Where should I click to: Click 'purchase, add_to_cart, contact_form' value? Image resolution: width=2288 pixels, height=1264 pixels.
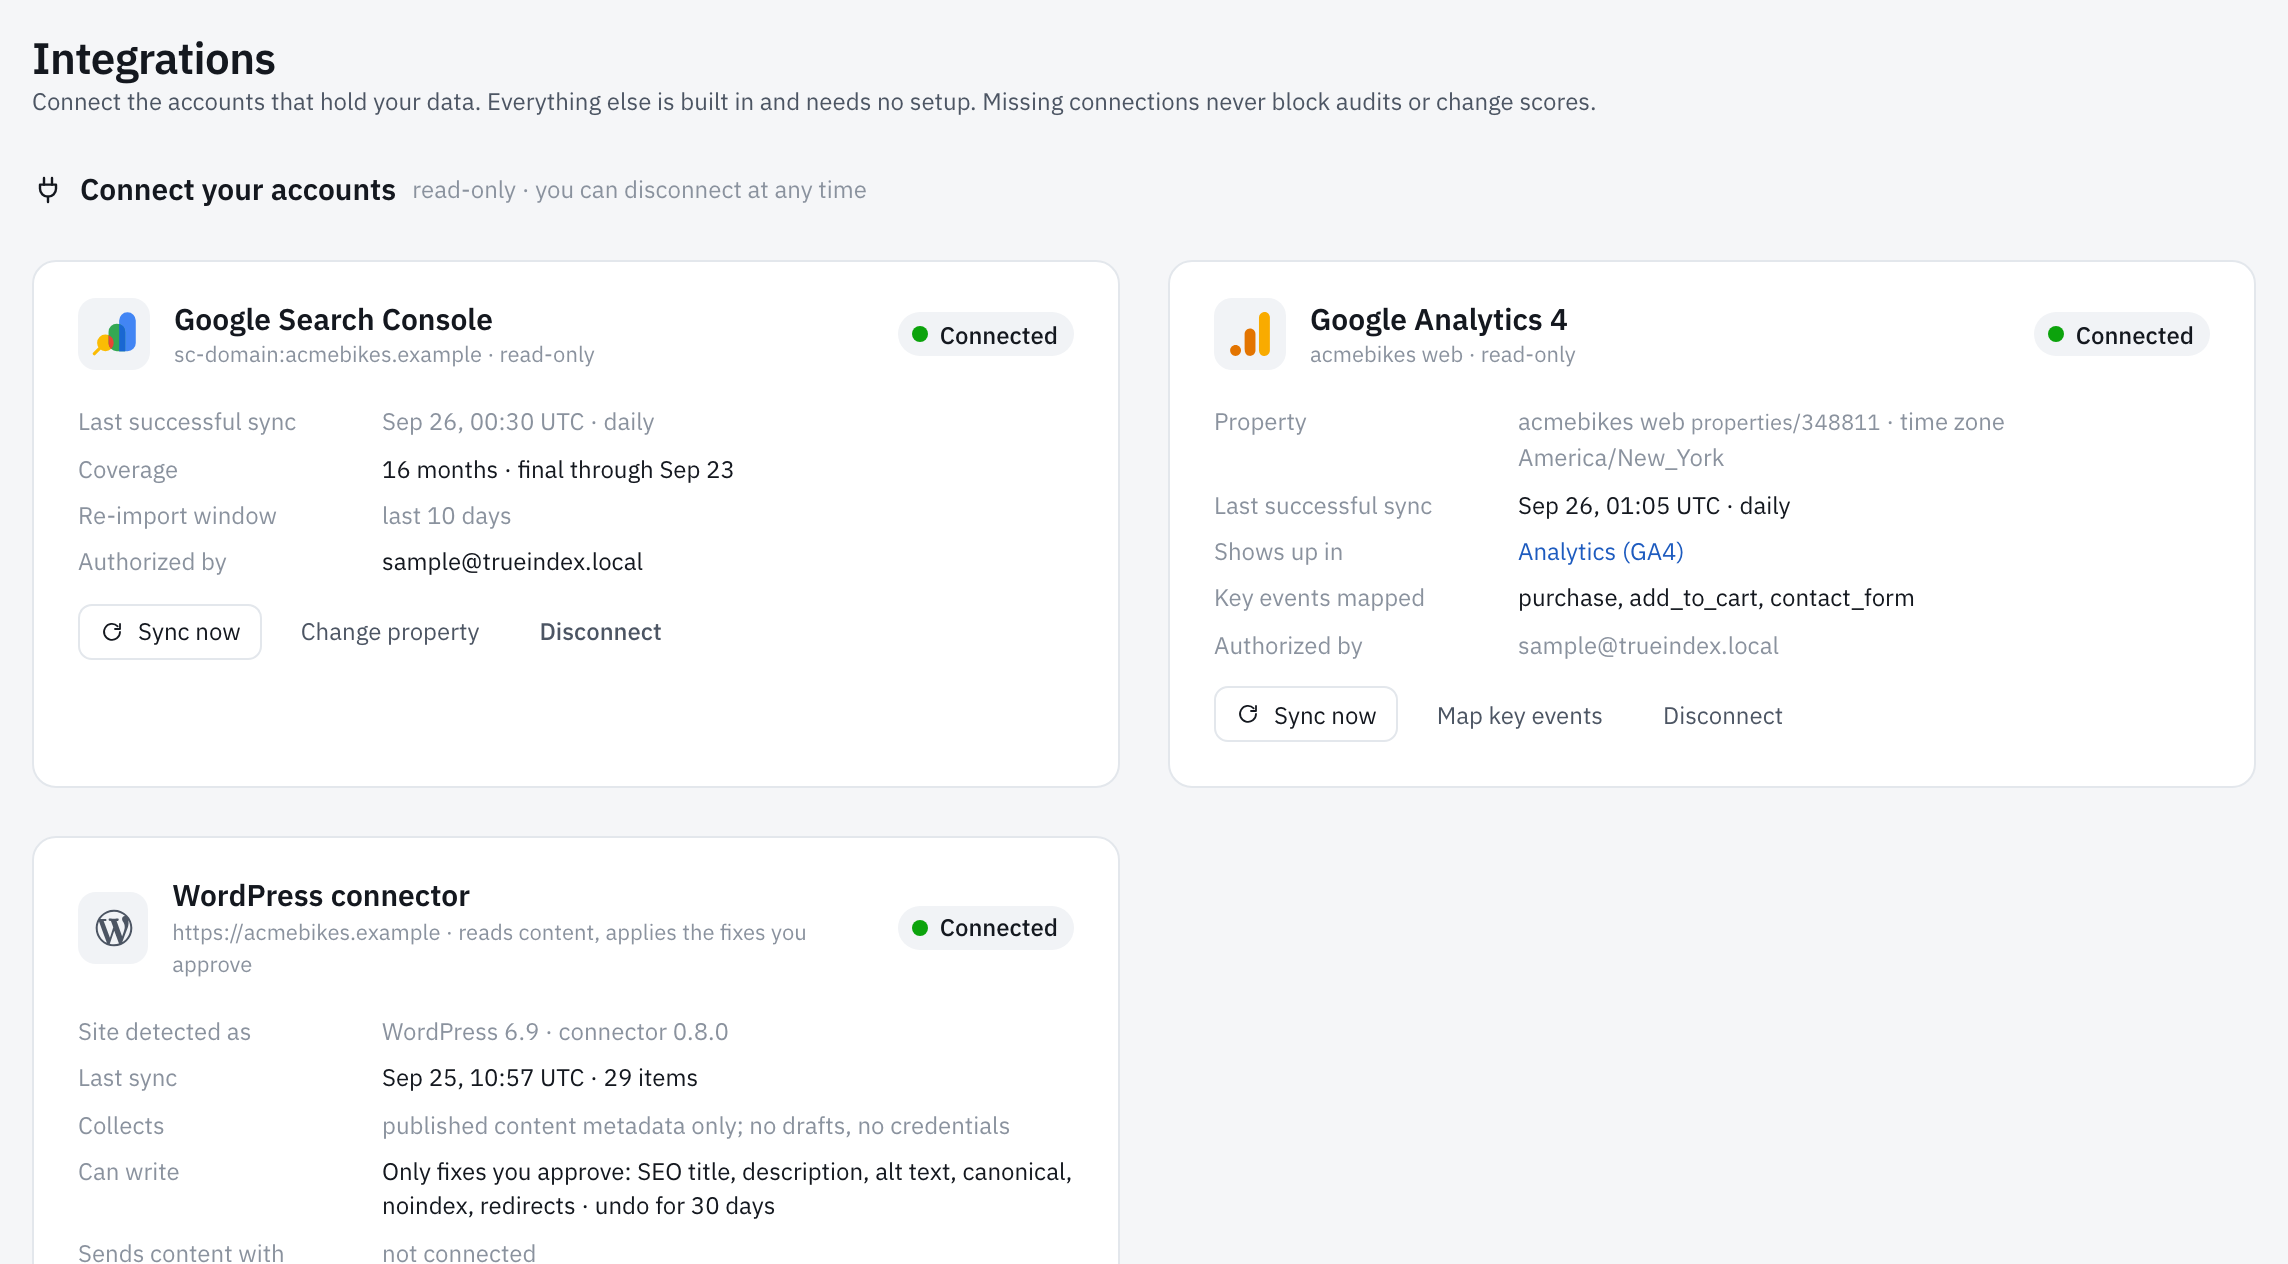pos(1716,598)
